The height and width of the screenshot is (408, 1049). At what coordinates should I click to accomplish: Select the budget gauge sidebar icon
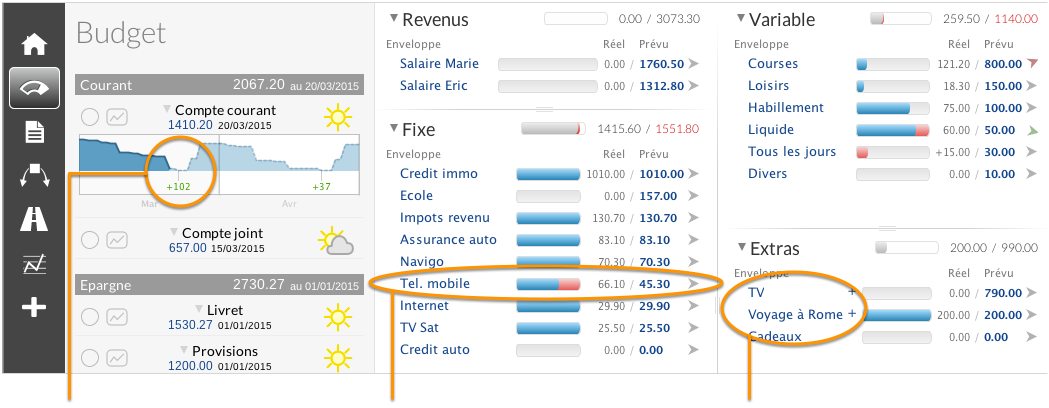point(34,88)
